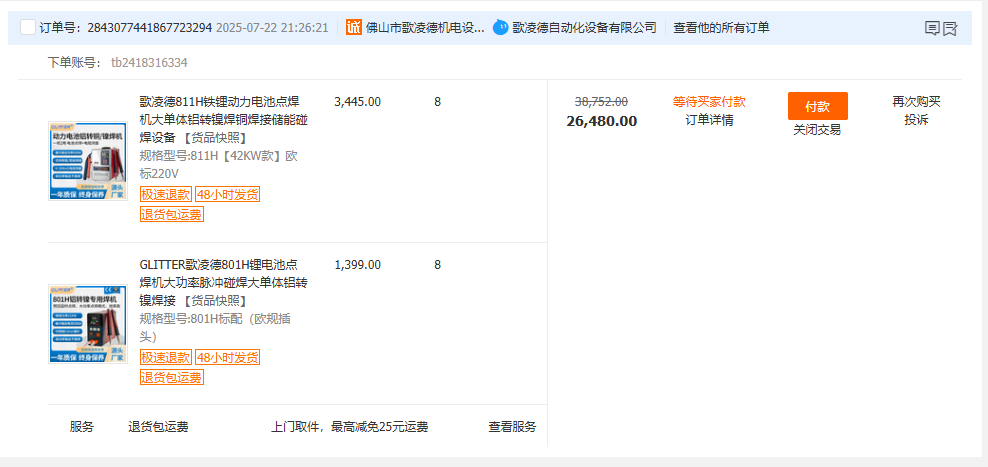The height and width of the screenshot is (467, 988).
Task: Click 退货包运费 tag under 801H item
Action: [171, 378]
